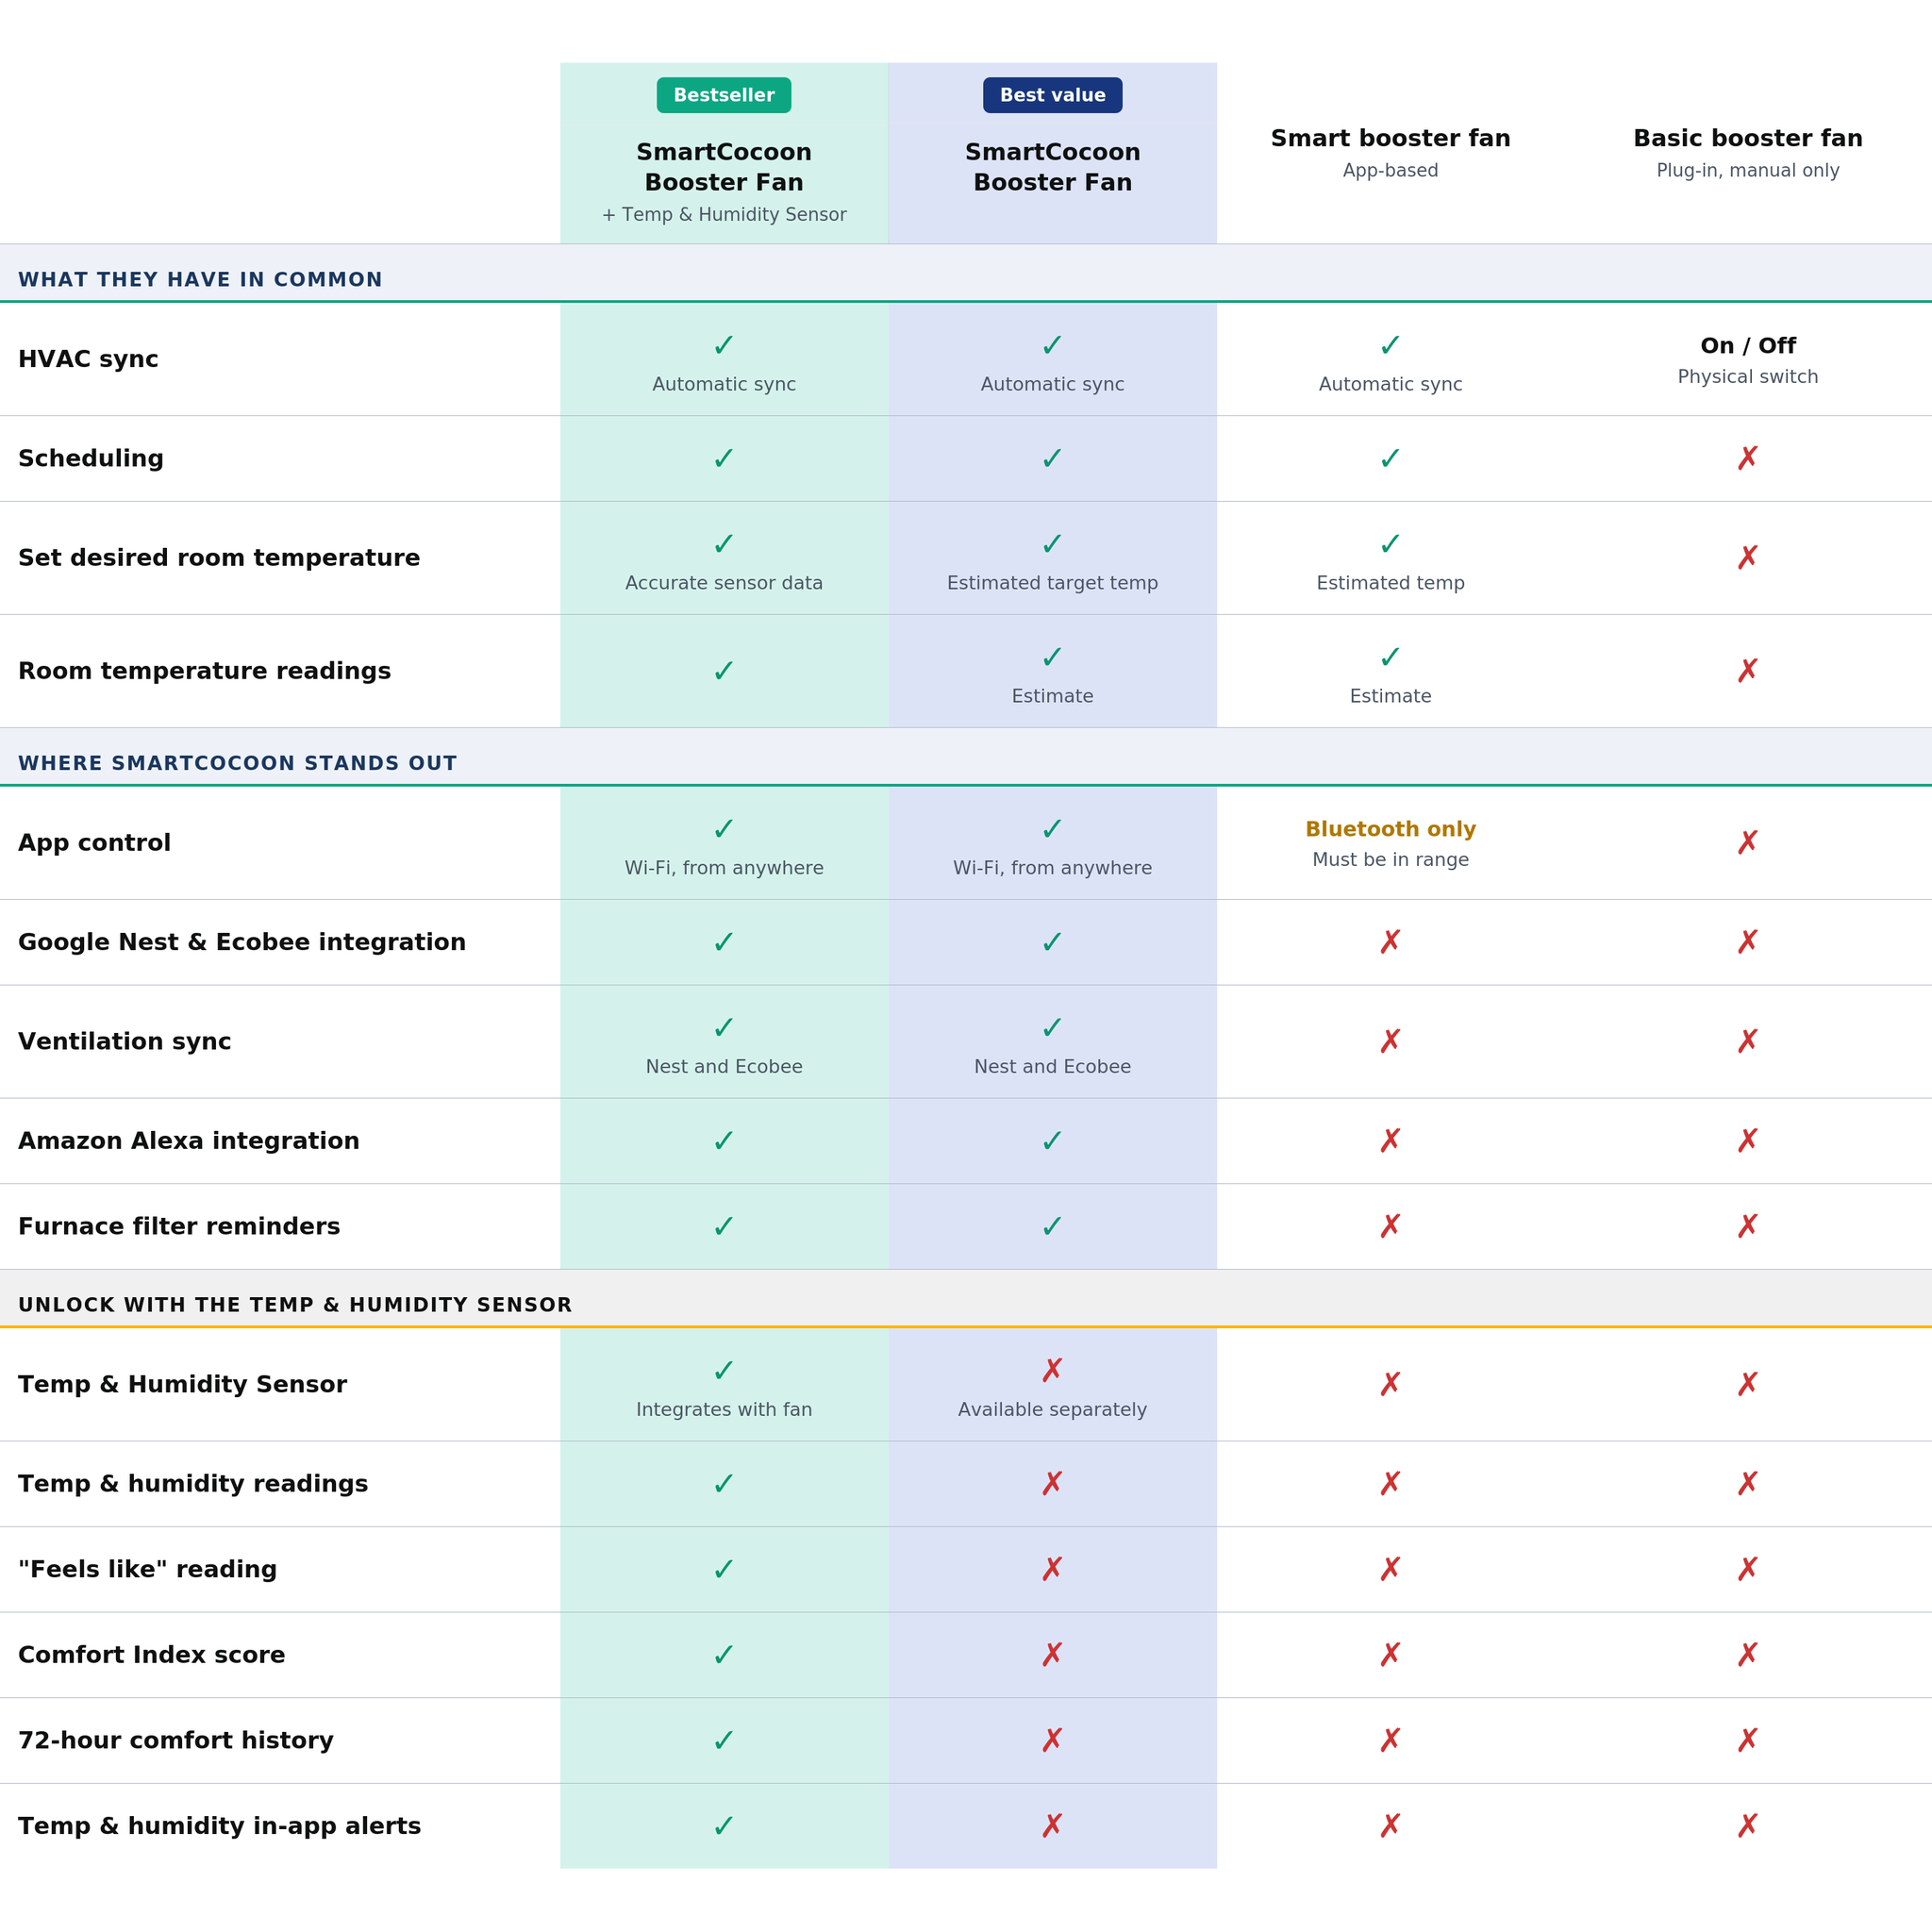Viewport: 1932px width, 1932px height.
Task: Click the checkmark for Smart booster fan Scheduling
Action: 1390,458
